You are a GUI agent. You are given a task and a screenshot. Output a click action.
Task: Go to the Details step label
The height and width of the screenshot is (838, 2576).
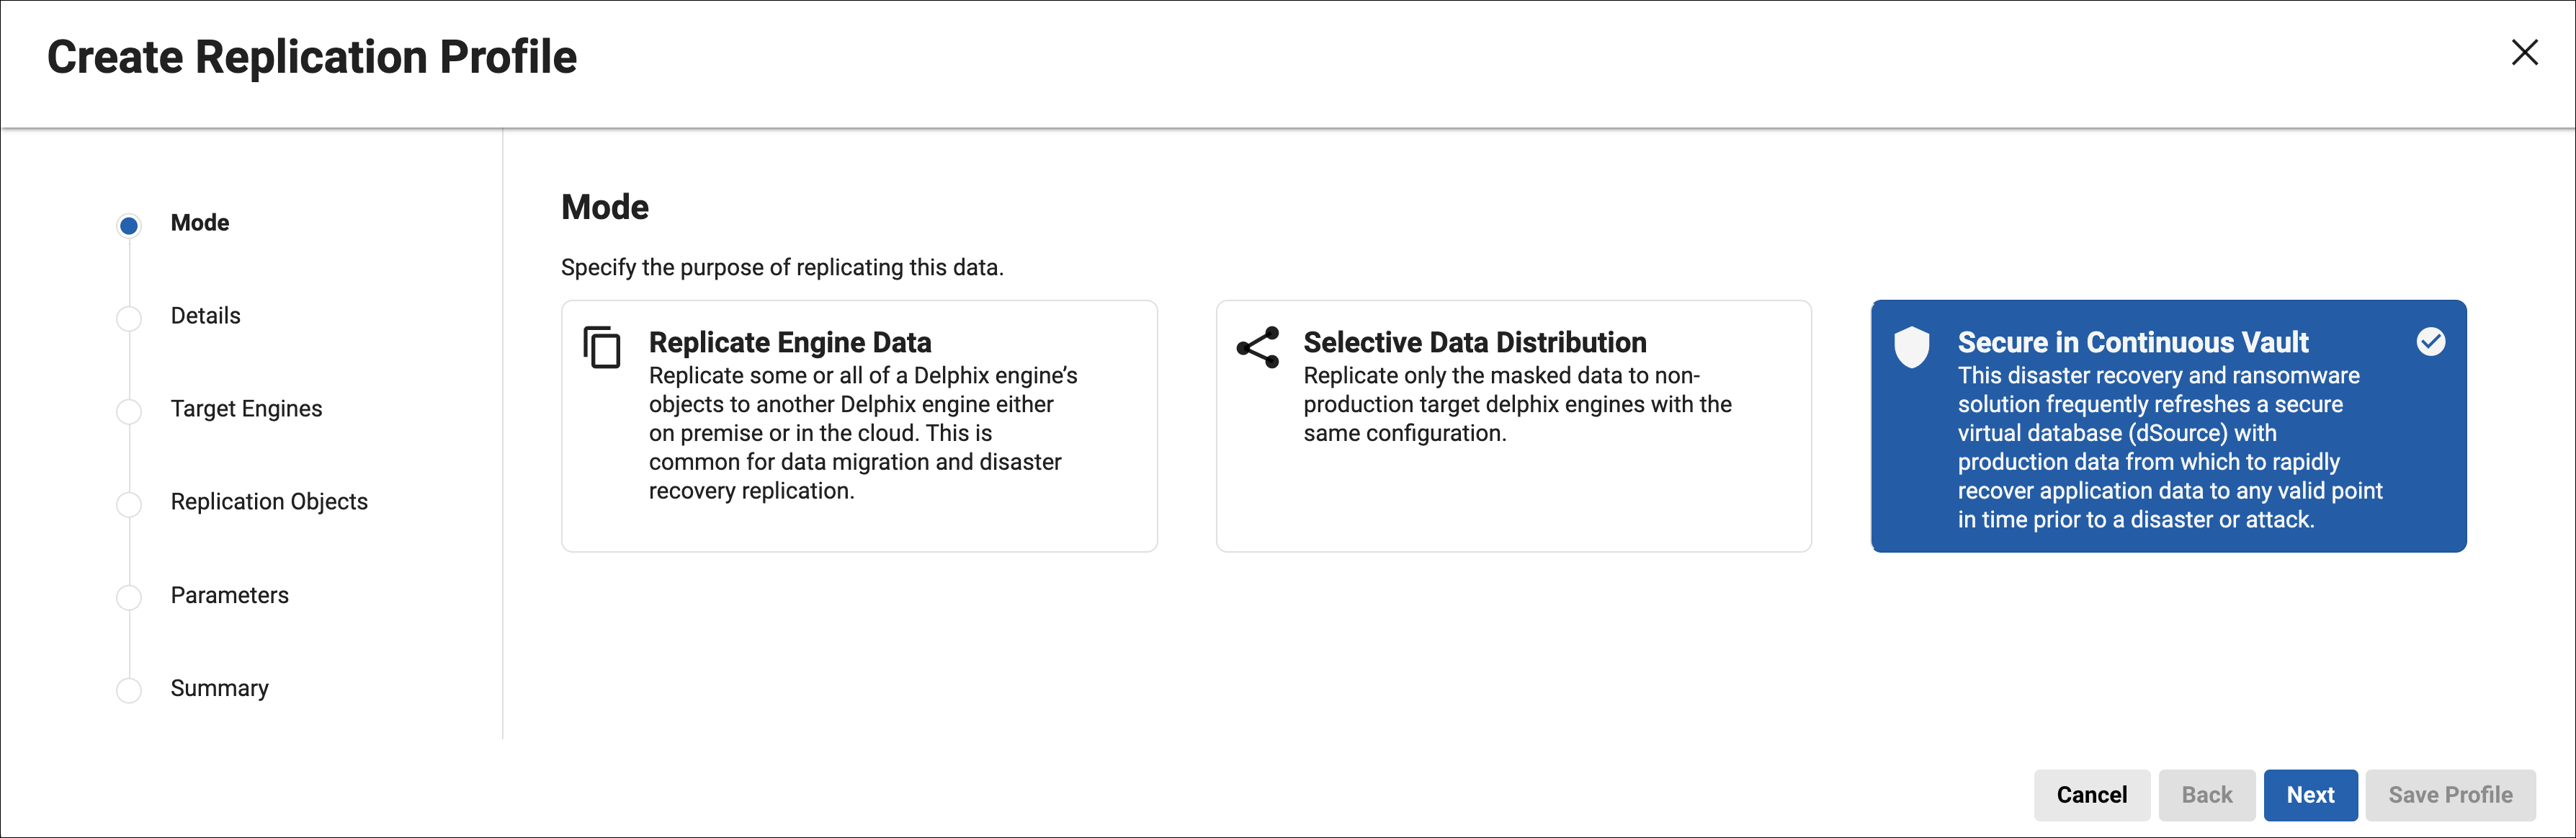(x=205, y=316)
